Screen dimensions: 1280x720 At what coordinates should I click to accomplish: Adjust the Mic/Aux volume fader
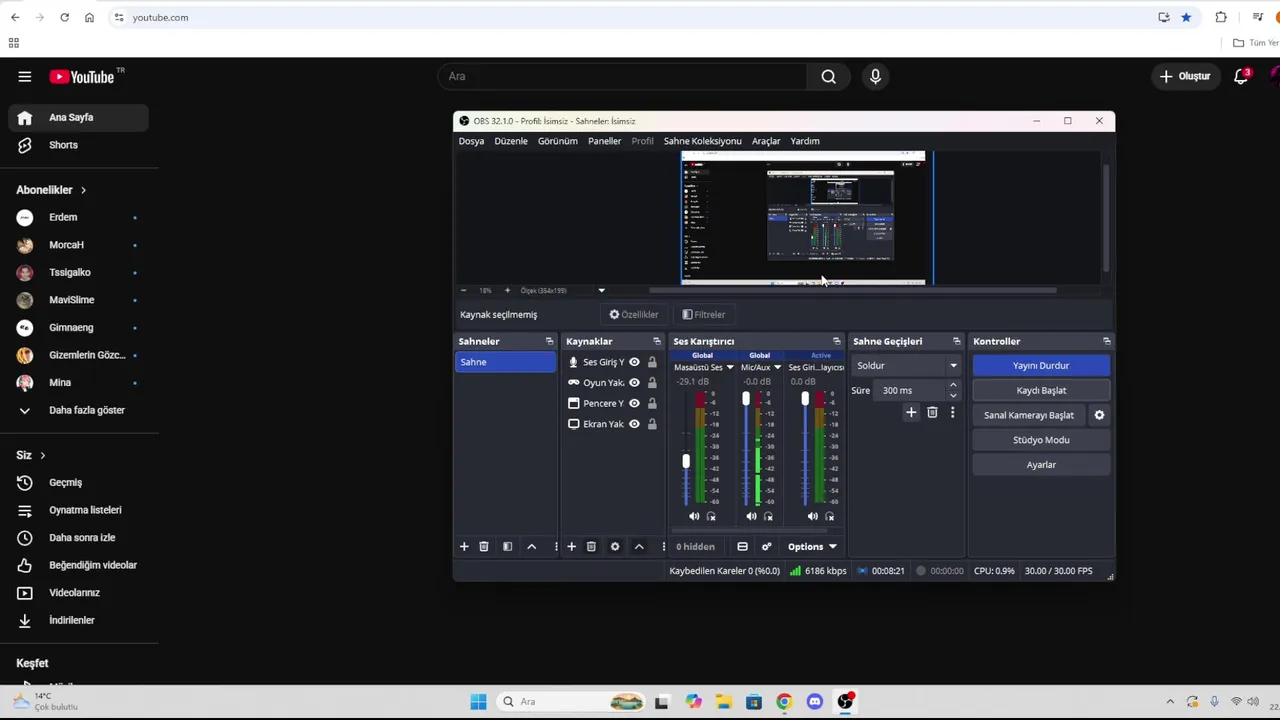pyautogui.click(x=745, y=399)
